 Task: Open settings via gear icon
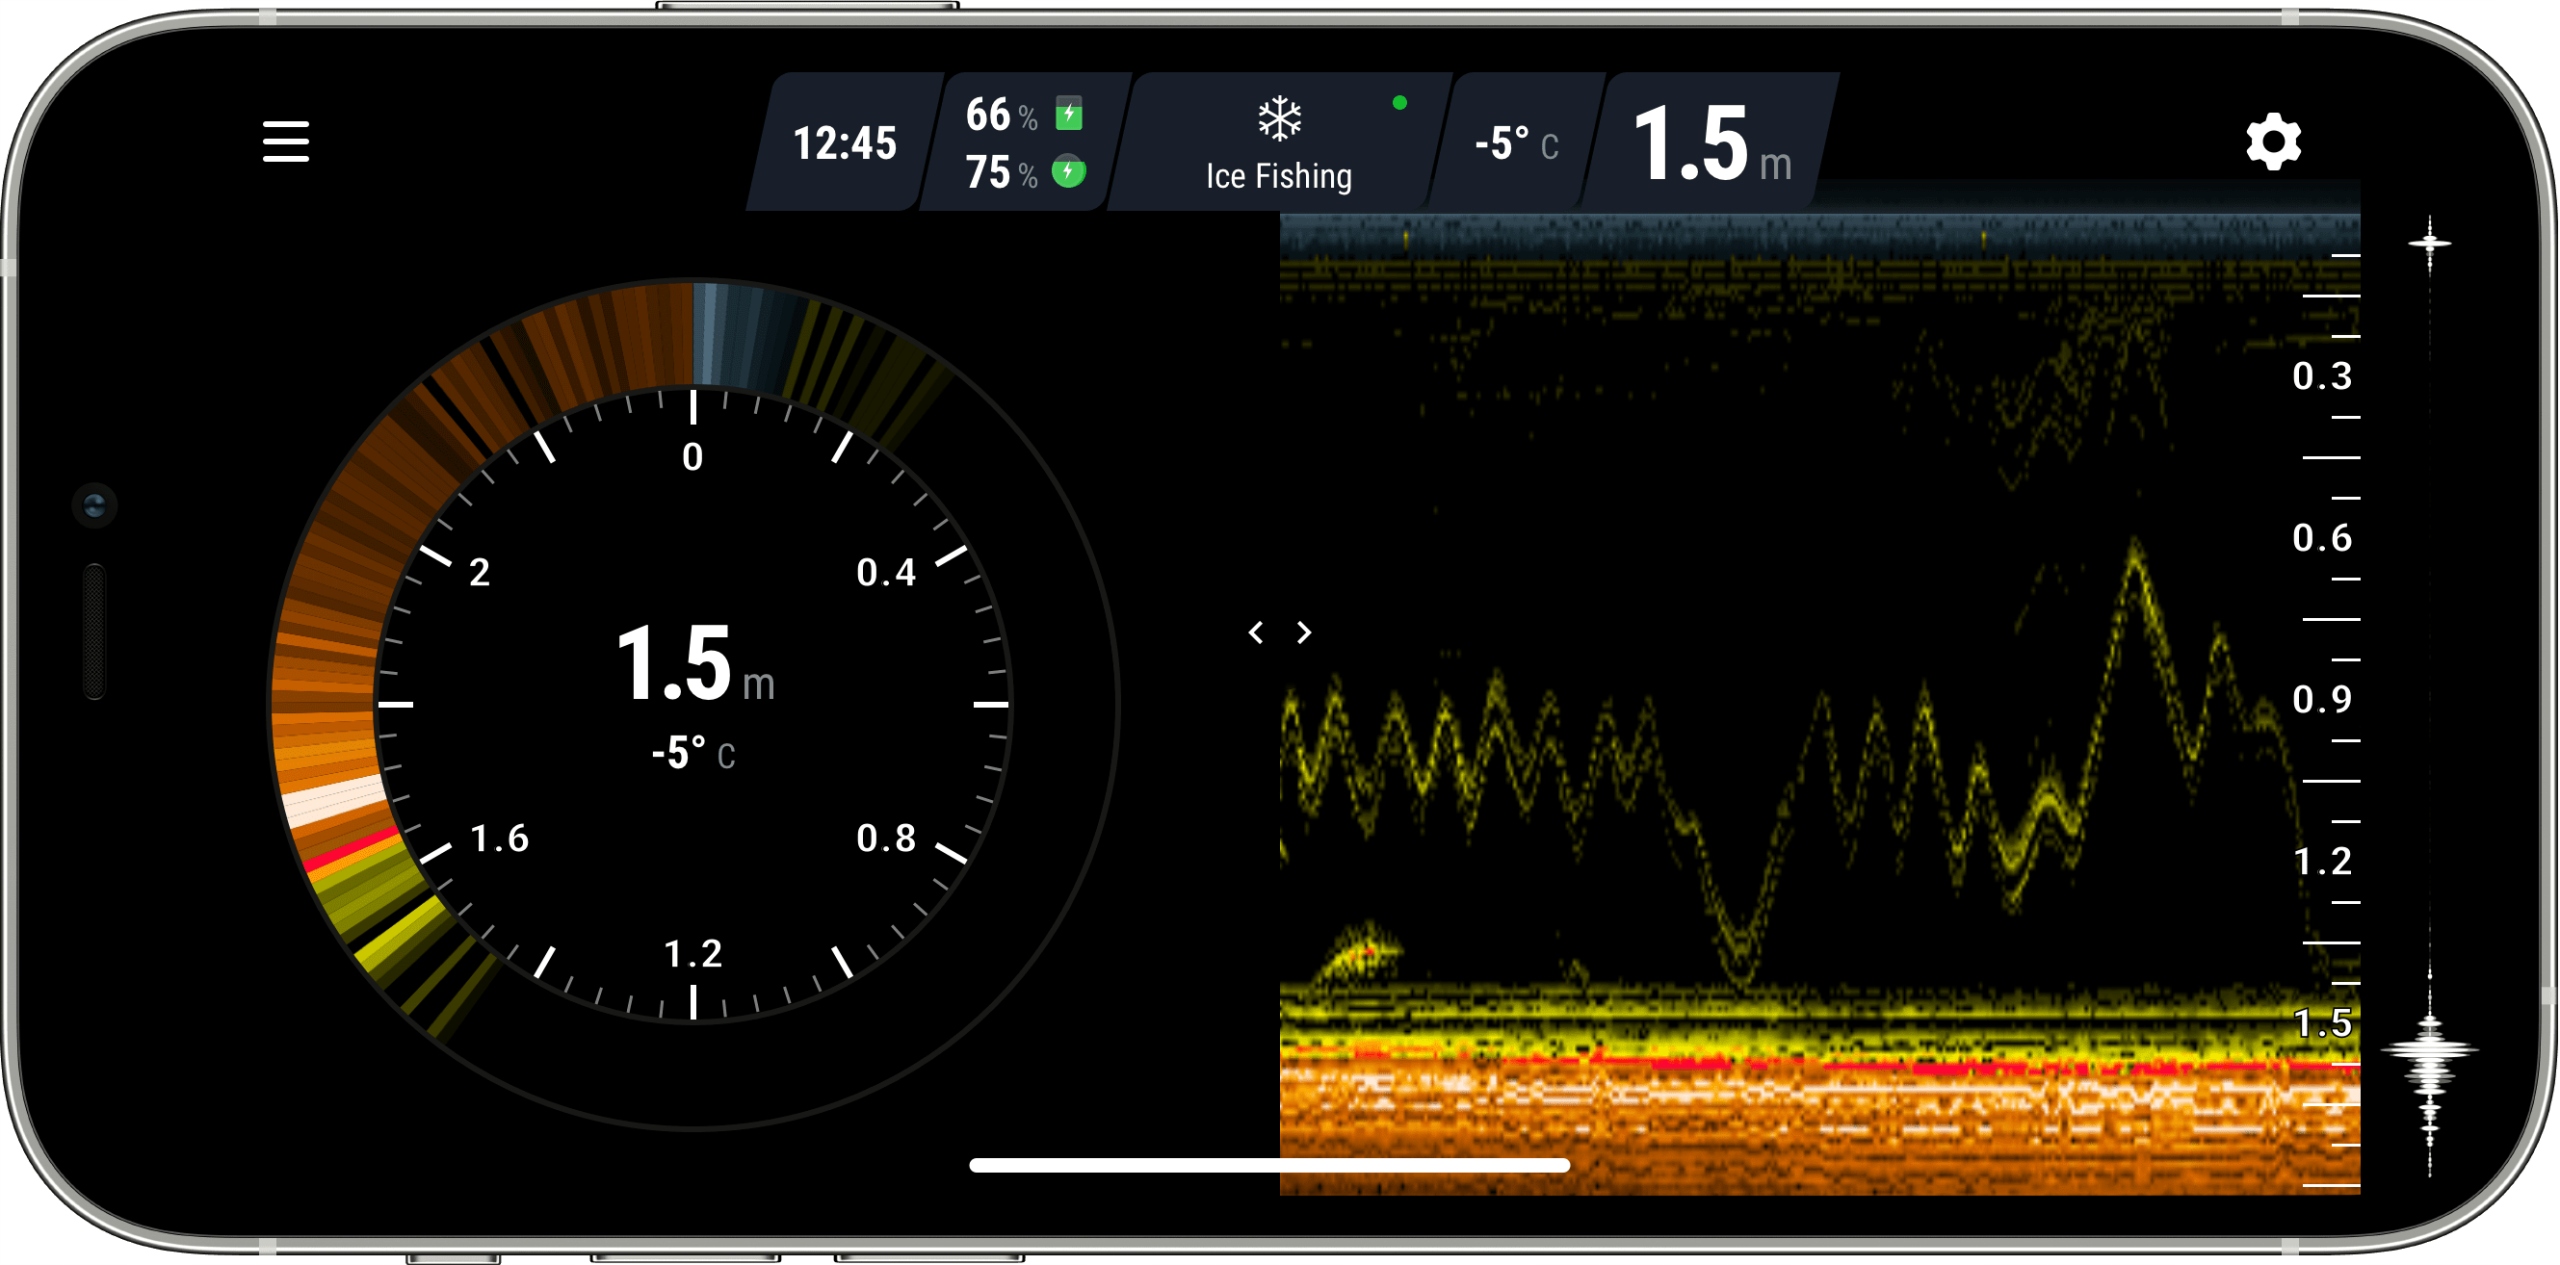[2272, 141]
